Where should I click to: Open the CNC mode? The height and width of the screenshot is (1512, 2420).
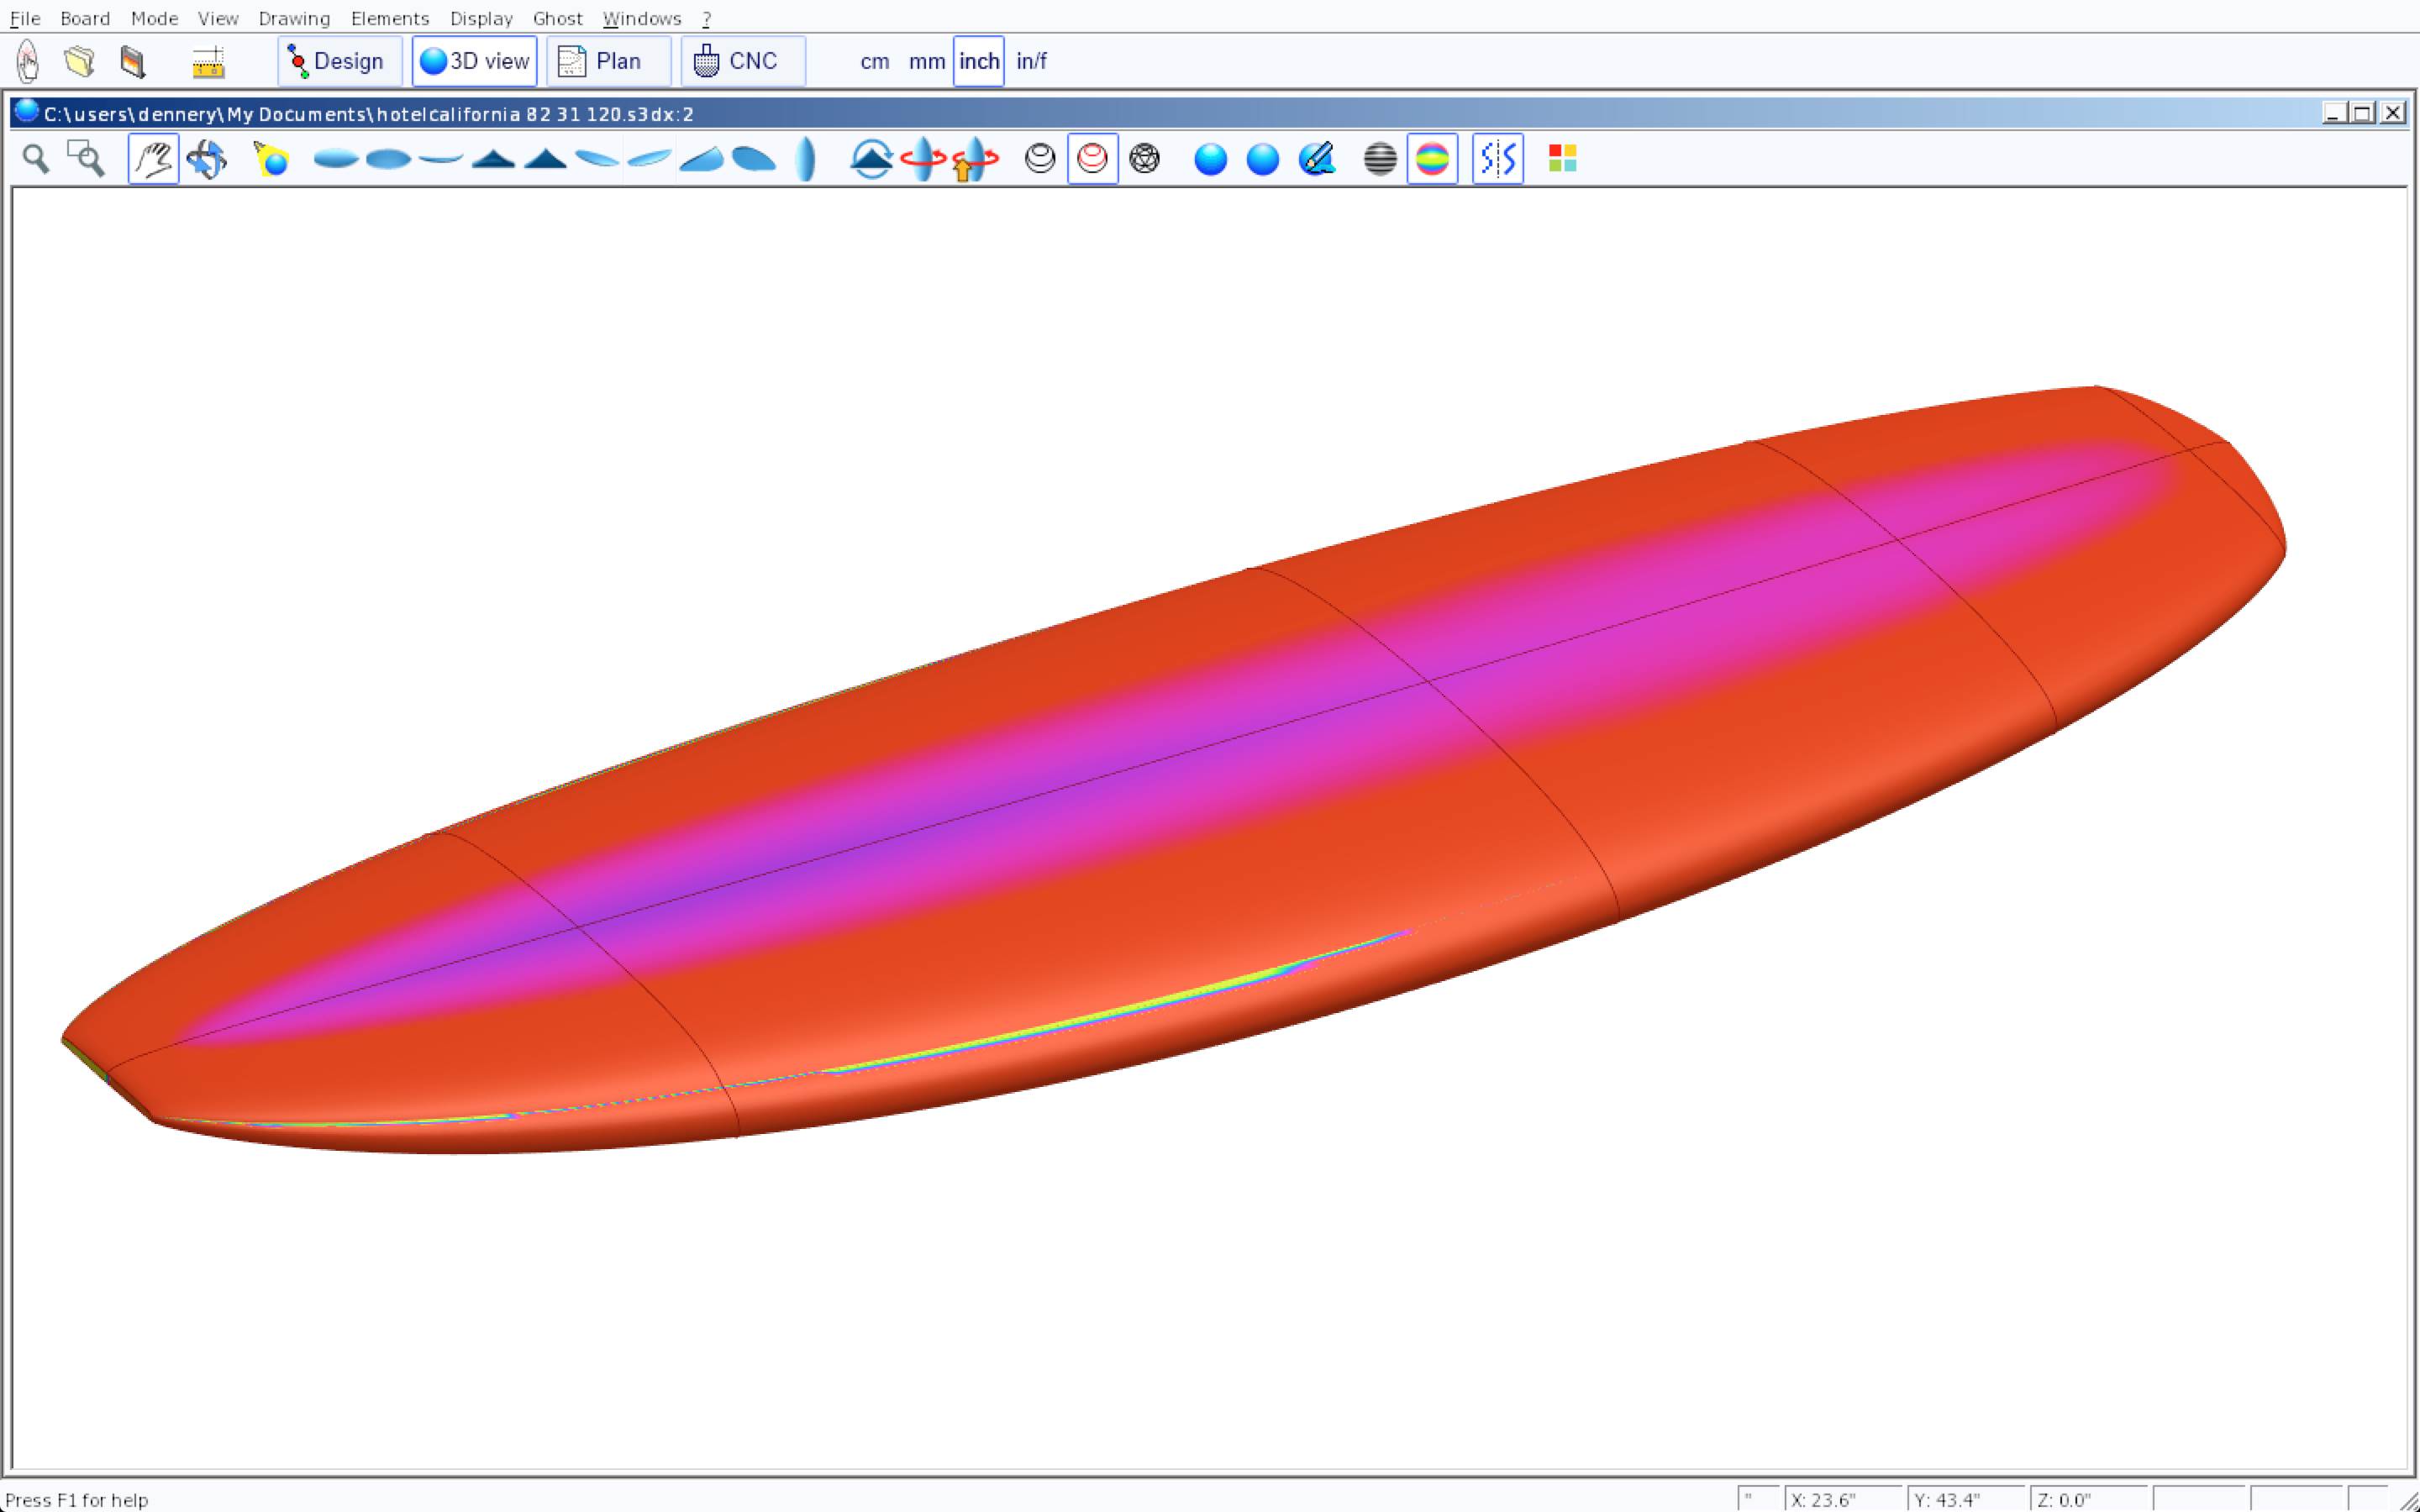point(742,61)
